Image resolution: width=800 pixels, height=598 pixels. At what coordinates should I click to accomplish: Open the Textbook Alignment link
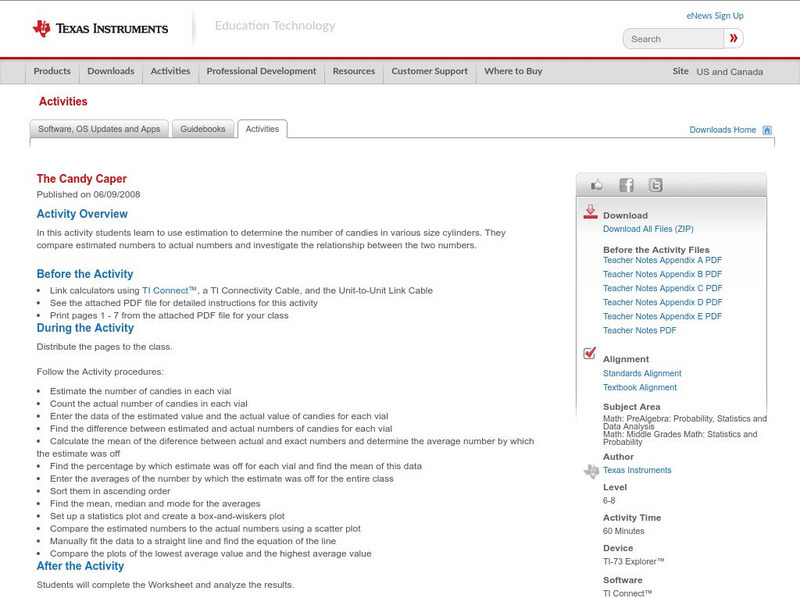640,388
